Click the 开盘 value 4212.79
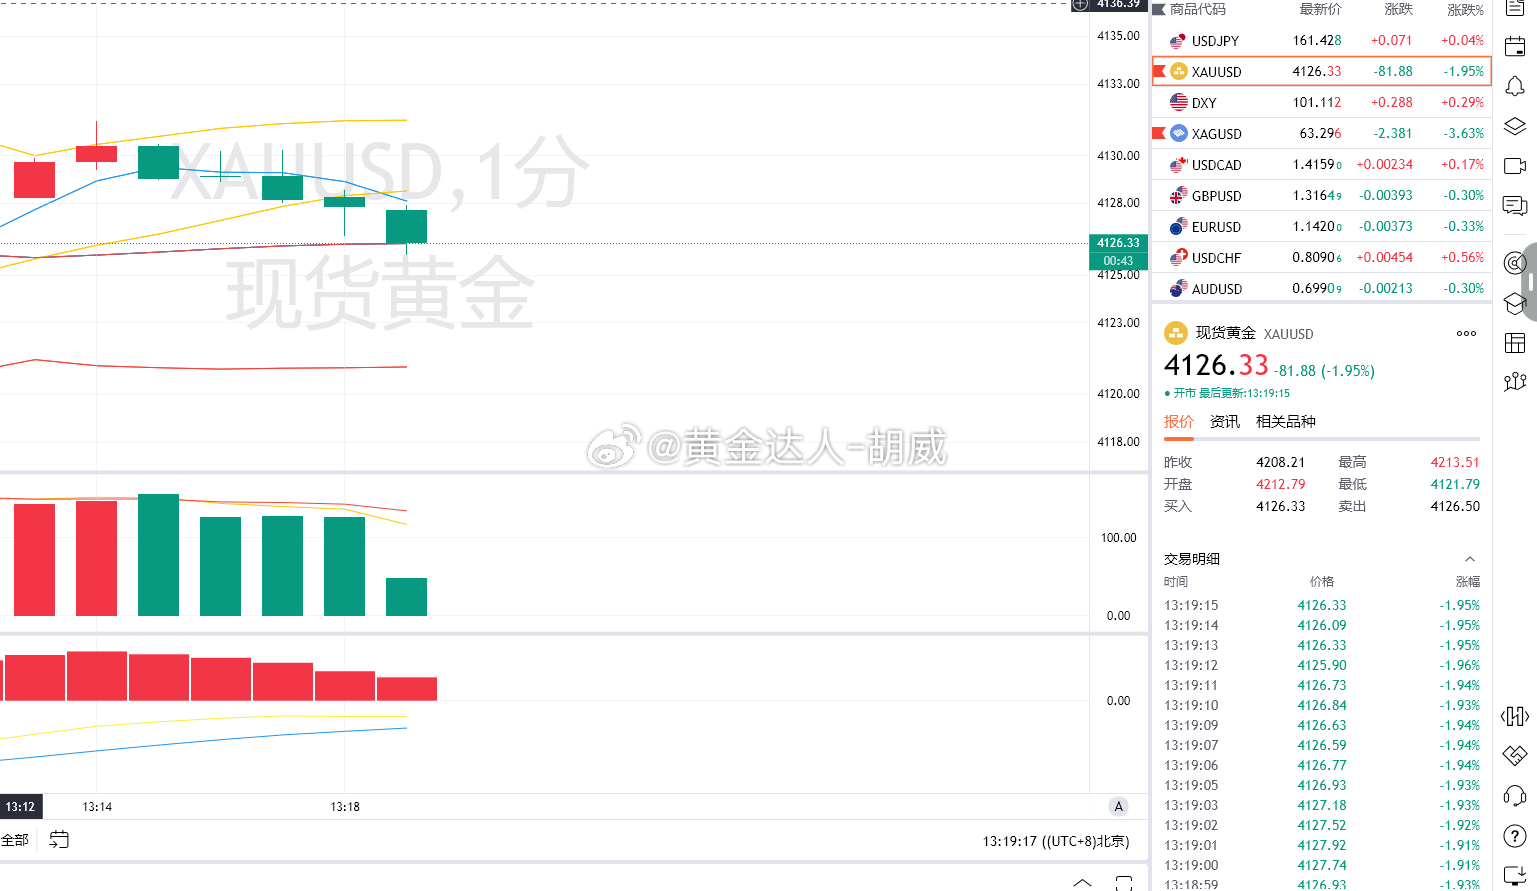1537x891 pixels. (1280, 484)
